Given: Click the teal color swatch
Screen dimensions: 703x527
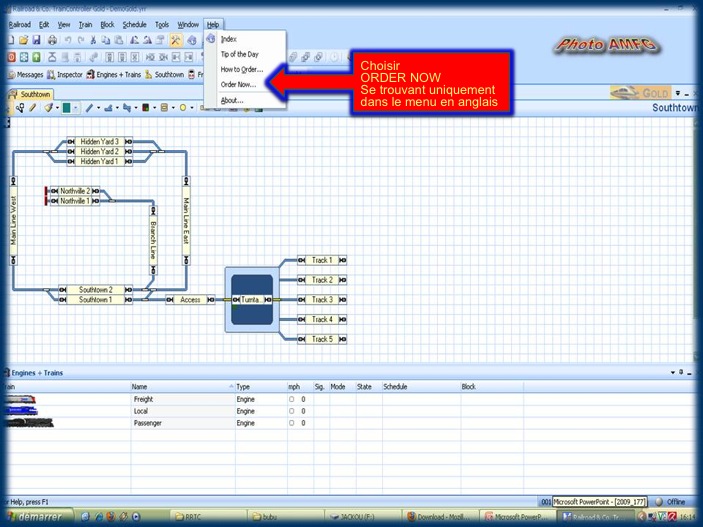Looking at the screenshot, I should pyautogui.click(x=67, y=108).
